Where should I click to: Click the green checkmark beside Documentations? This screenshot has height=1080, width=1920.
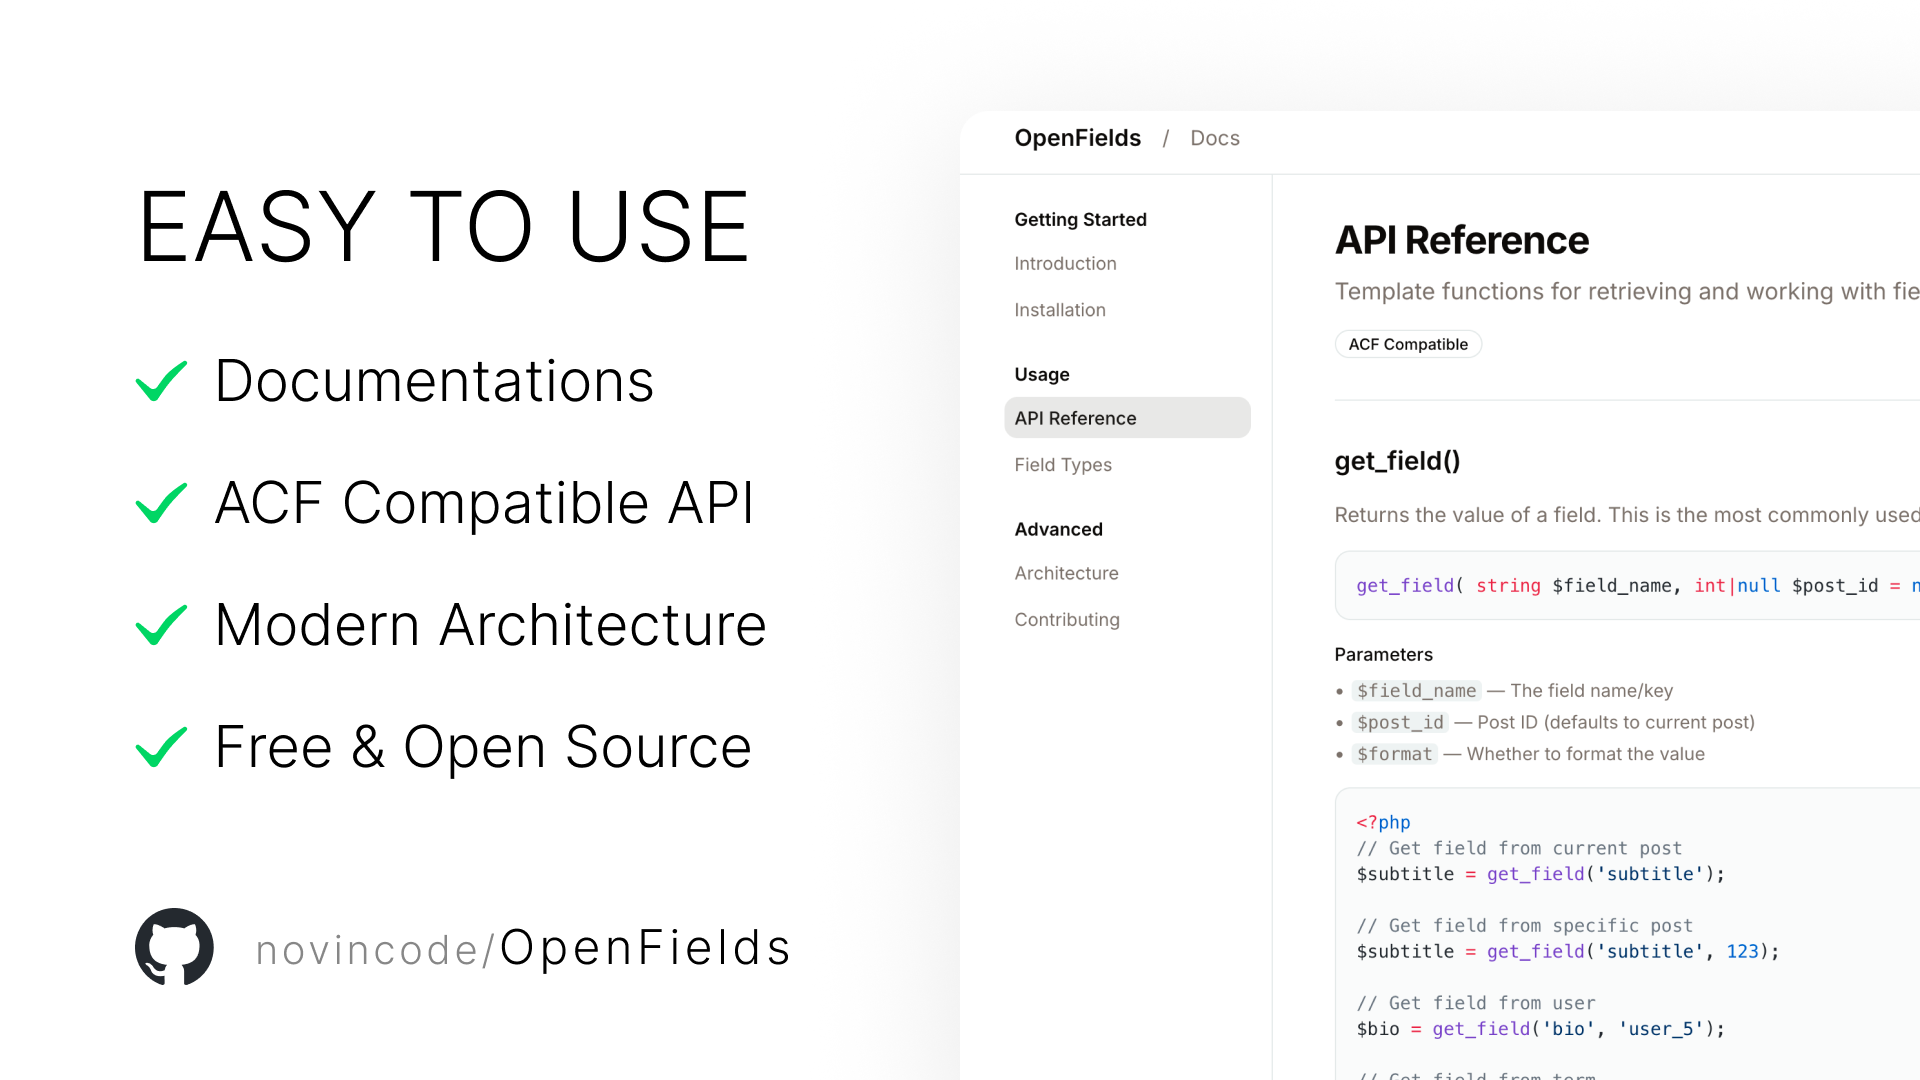tap(161, 381)
